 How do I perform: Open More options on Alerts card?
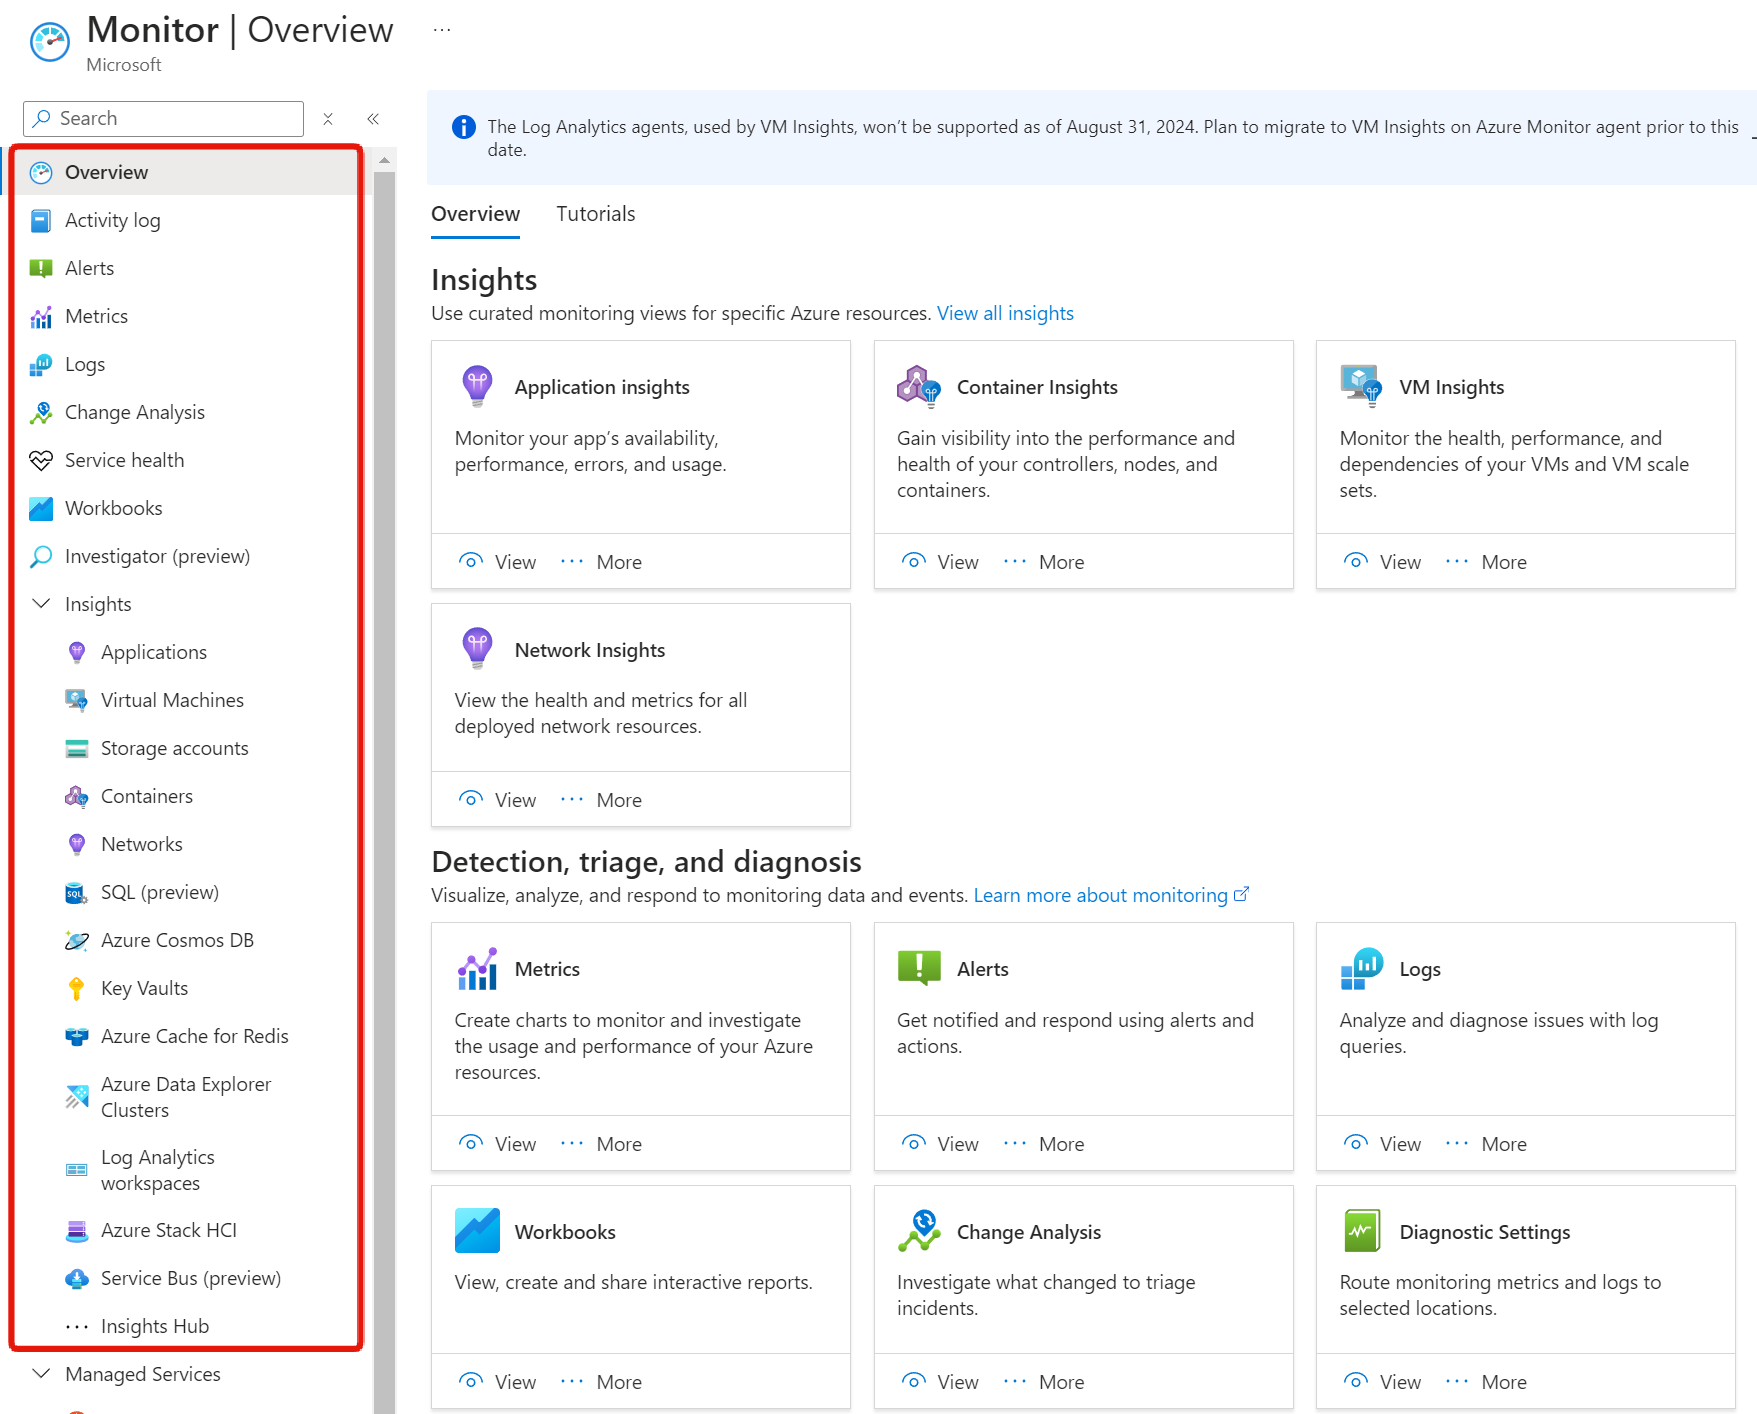1043,1144
